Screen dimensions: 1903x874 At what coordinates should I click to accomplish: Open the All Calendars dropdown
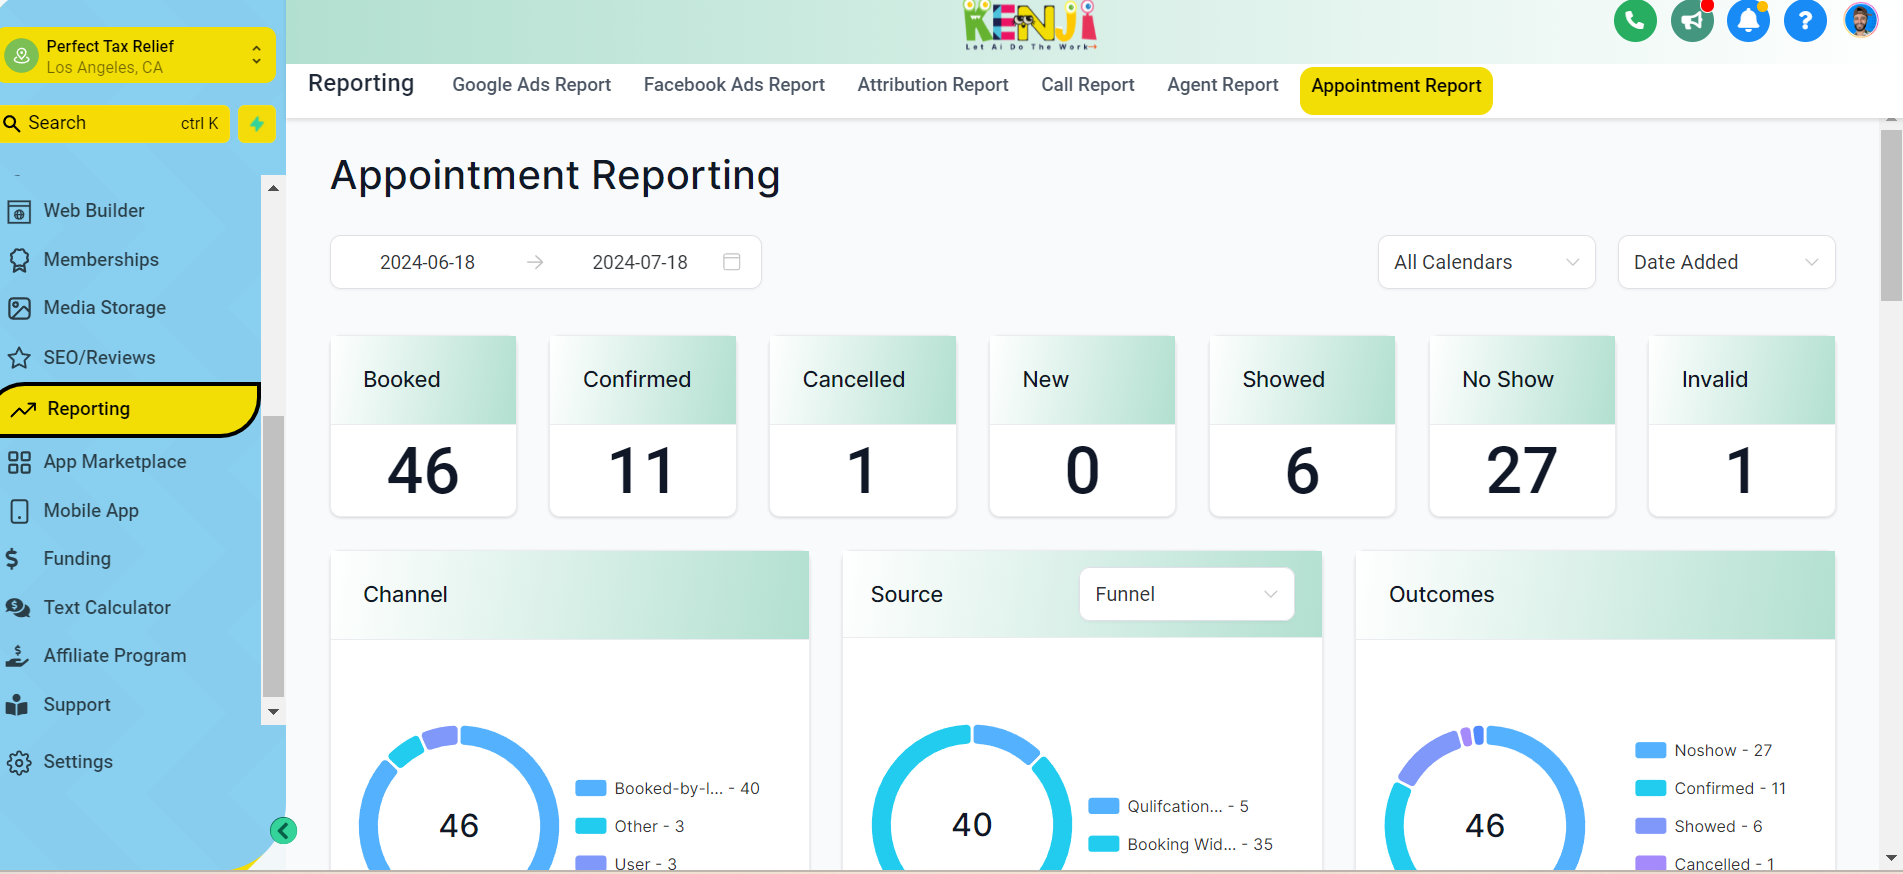coord(1486,262)
